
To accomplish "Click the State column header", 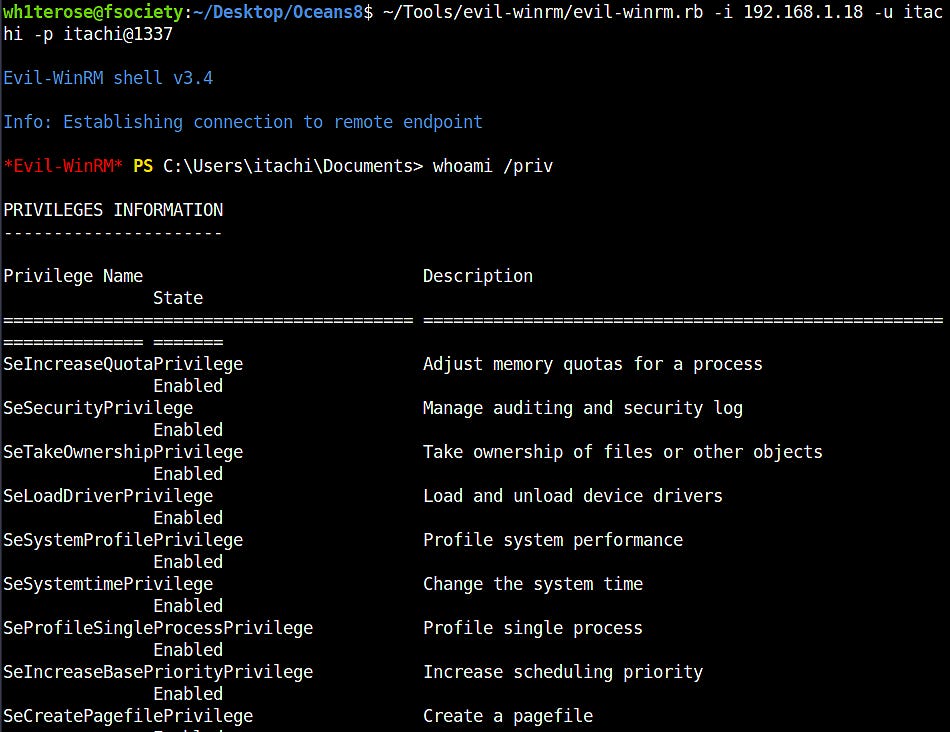I will [x=178, y=298].
